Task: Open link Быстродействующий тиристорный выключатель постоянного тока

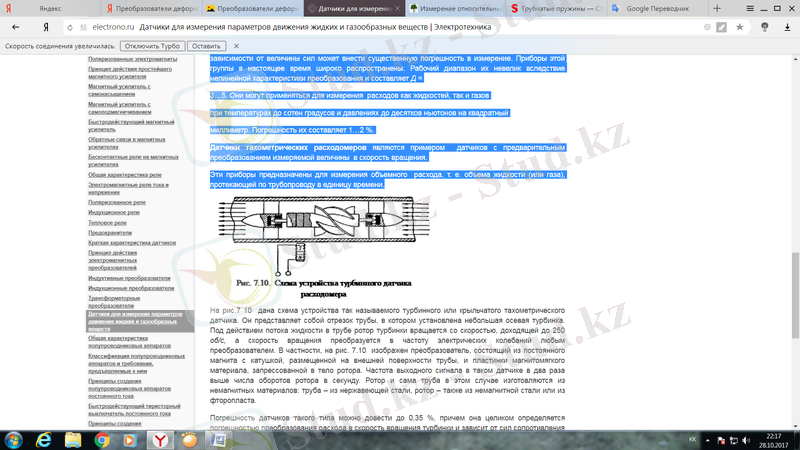Action: pos(134,410)
